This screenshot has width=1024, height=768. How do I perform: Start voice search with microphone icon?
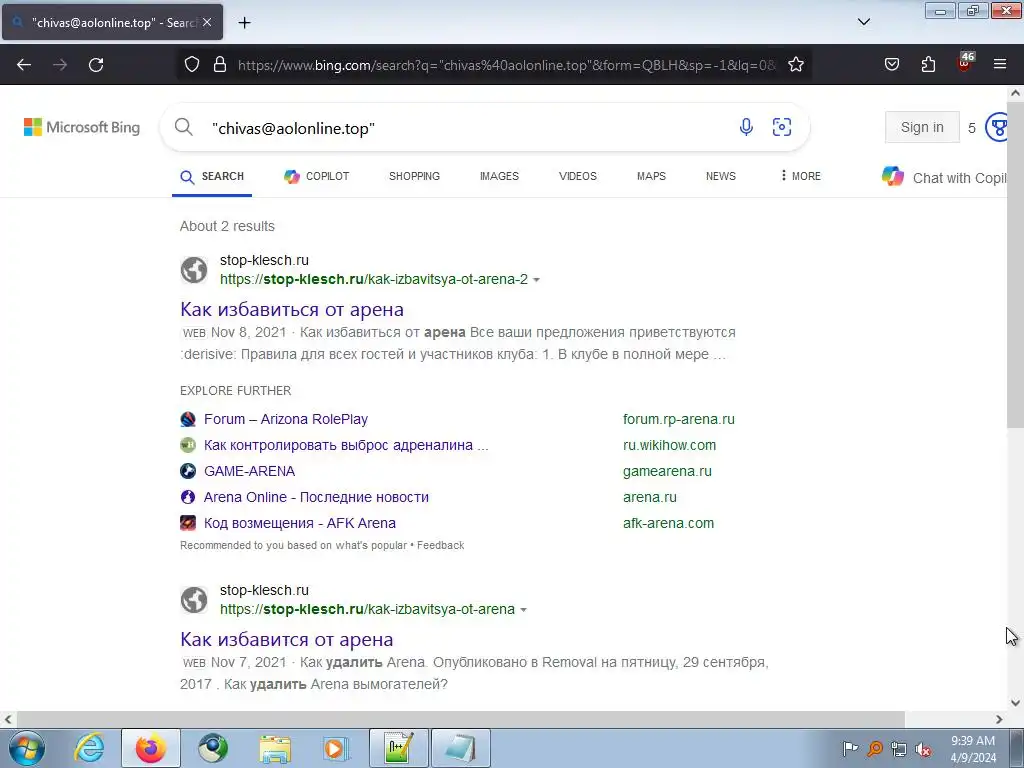(746, 127)
